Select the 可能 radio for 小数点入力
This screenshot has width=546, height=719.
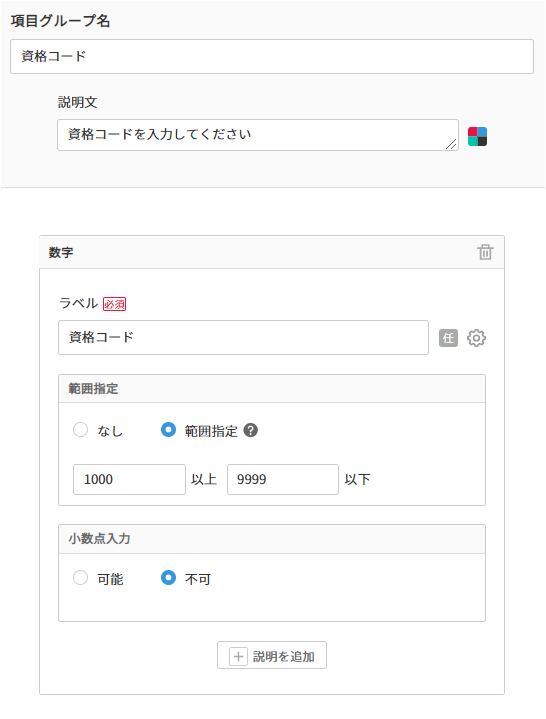(x=80, y=578)
